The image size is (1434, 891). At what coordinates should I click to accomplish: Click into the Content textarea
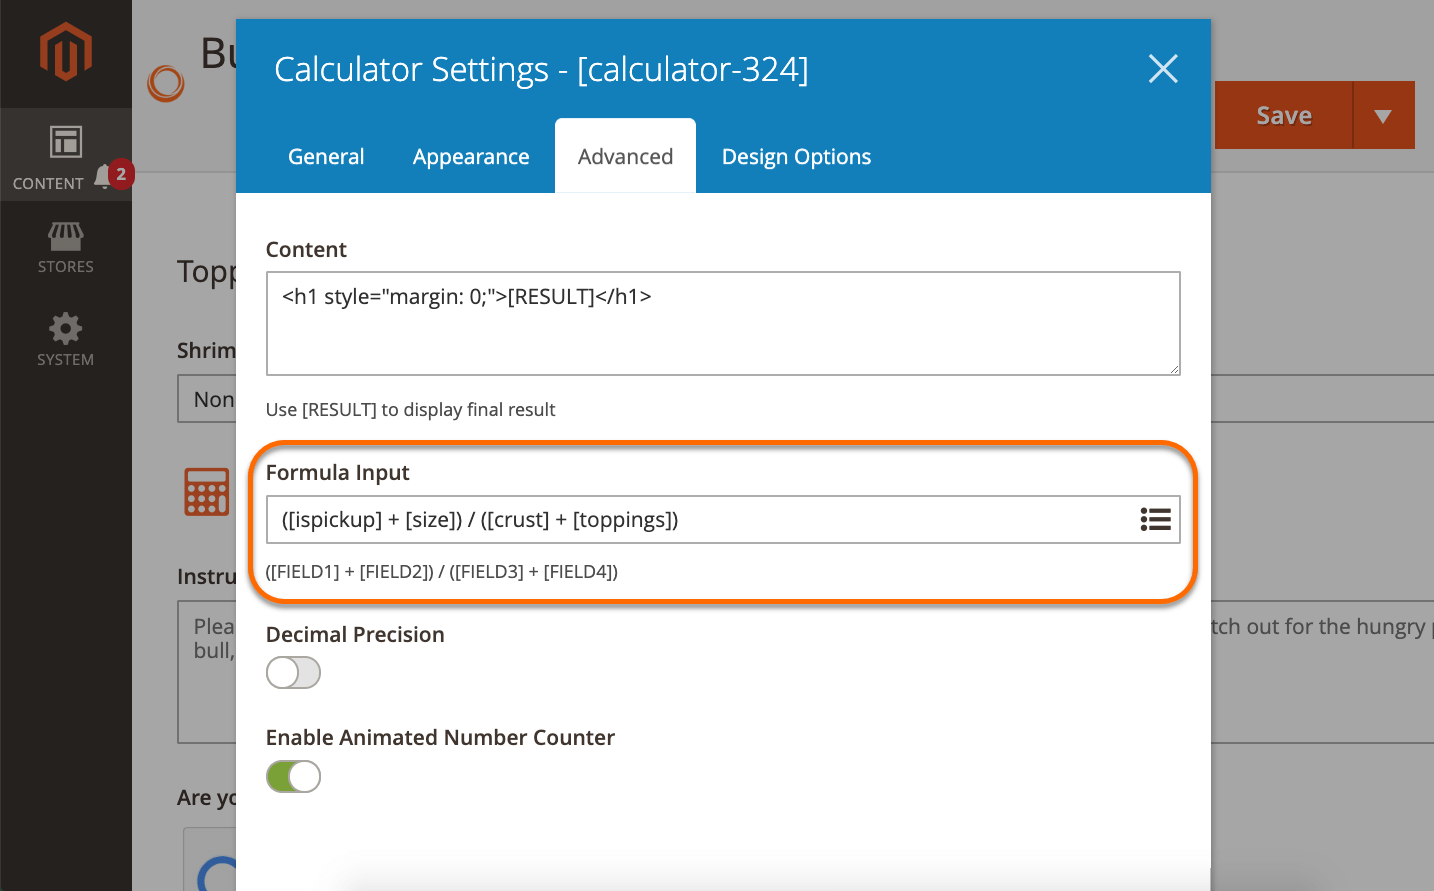coord(723,324)
